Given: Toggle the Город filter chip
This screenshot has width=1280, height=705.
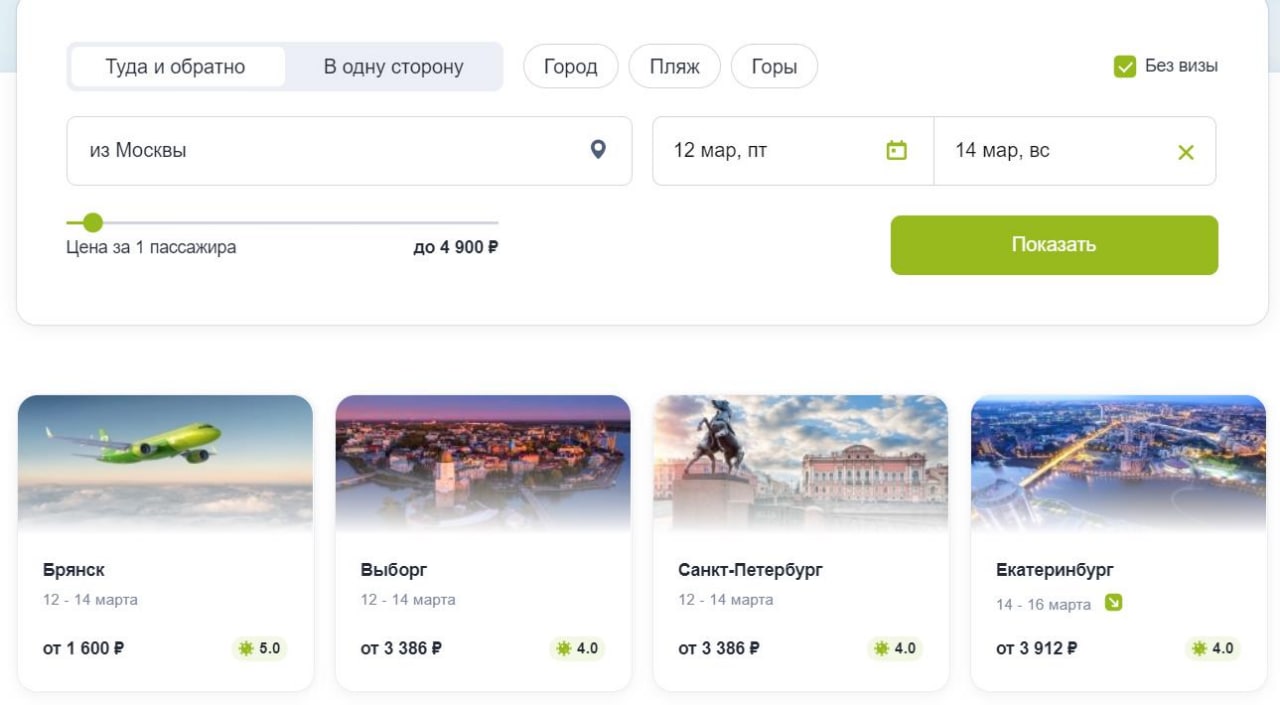Looking at the screenshot, I should click(571, 67).
